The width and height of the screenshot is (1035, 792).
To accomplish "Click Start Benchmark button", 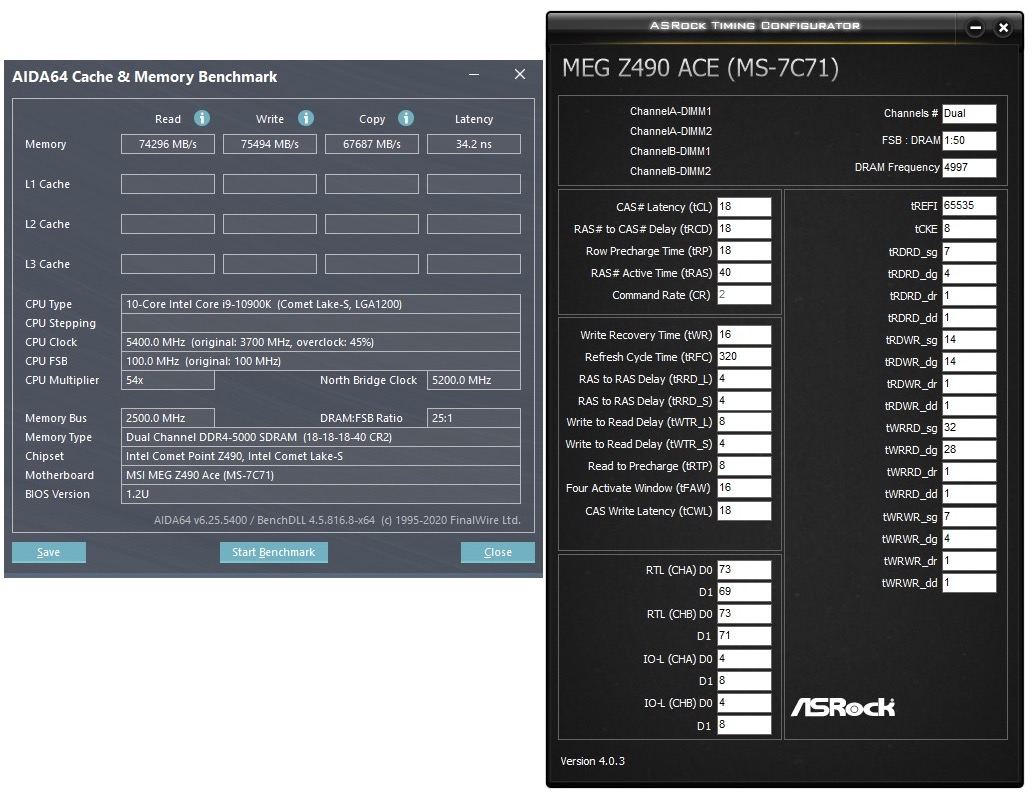I will (273, 552).
